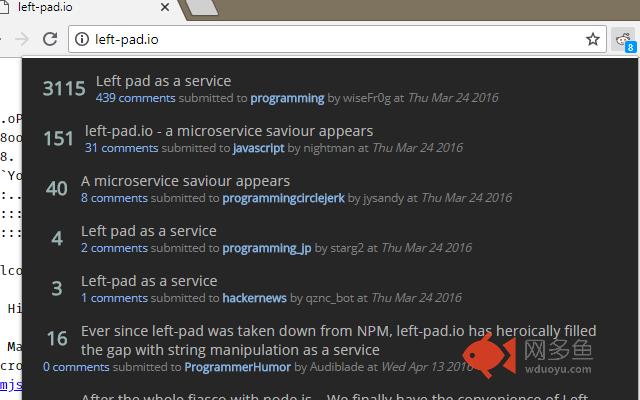Open the 1 comments link
The height and width of the screenshot is (400, 640).
[x=114, y=298]
